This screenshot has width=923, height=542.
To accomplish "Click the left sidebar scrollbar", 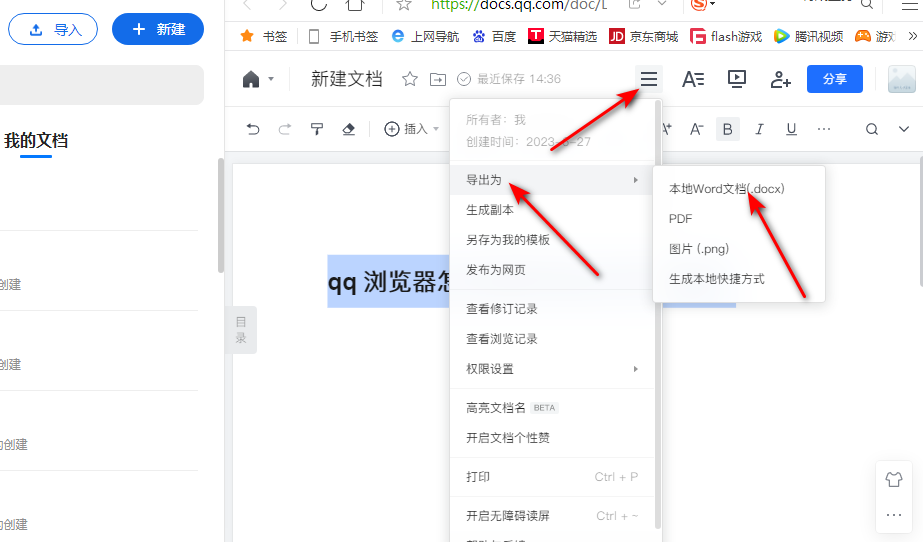I will [x=221, y=215].
